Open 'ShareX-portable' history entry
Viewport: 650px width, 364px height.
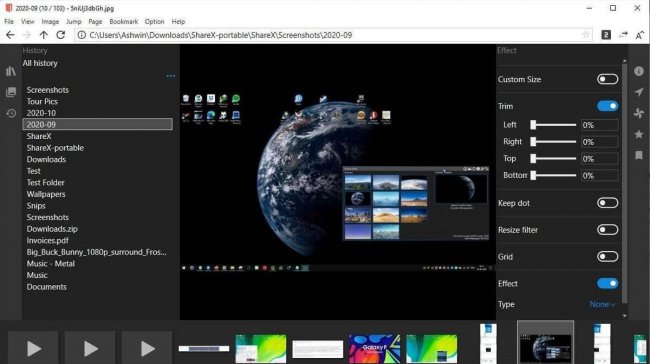[x=55, y=148]
